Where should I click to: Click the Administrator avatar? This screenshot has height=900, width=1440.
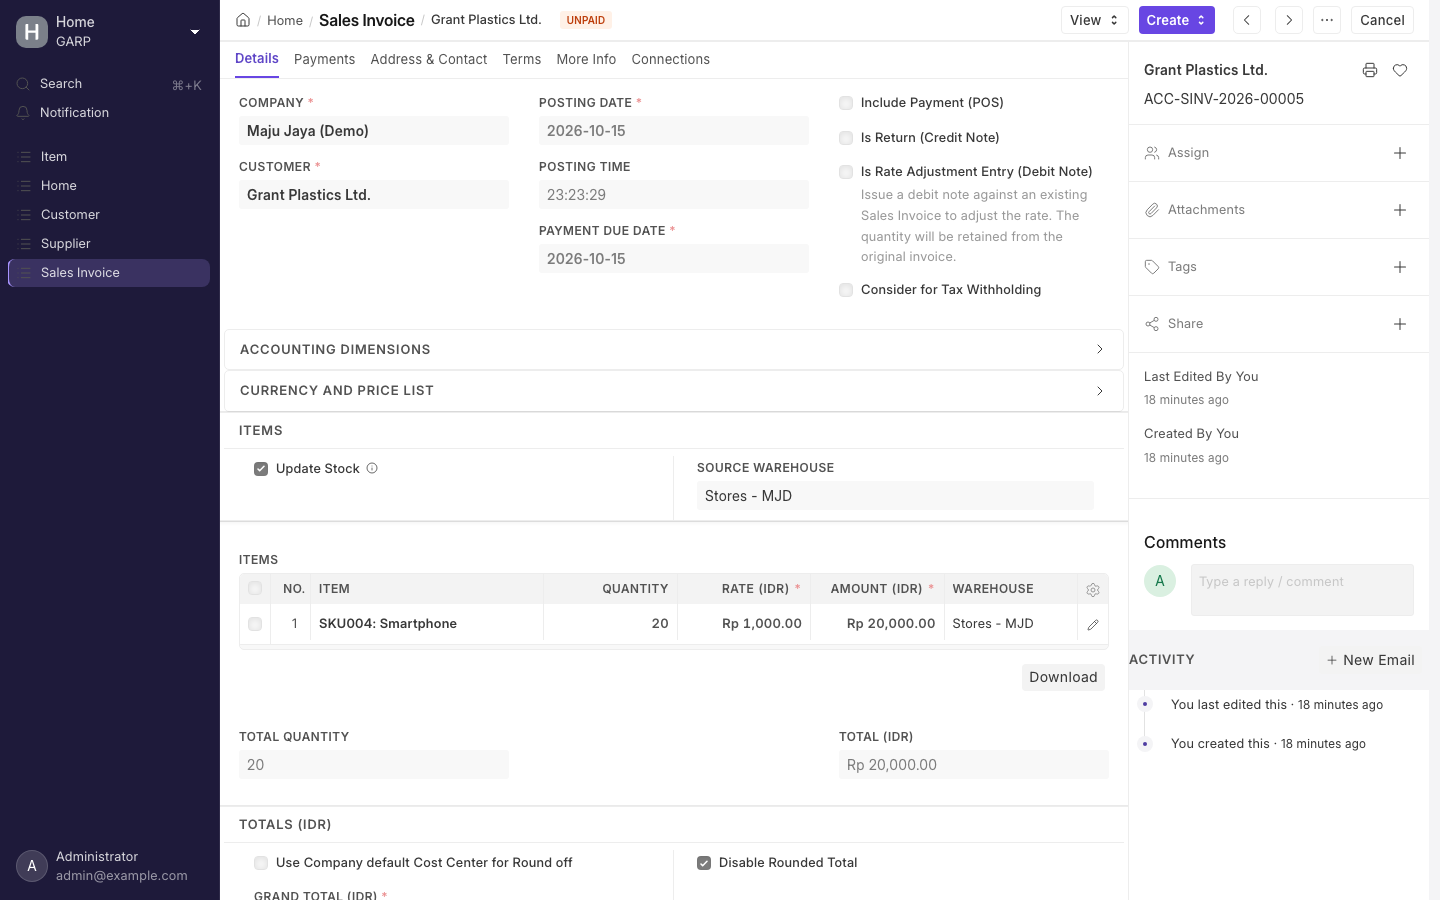coord(32,866)
